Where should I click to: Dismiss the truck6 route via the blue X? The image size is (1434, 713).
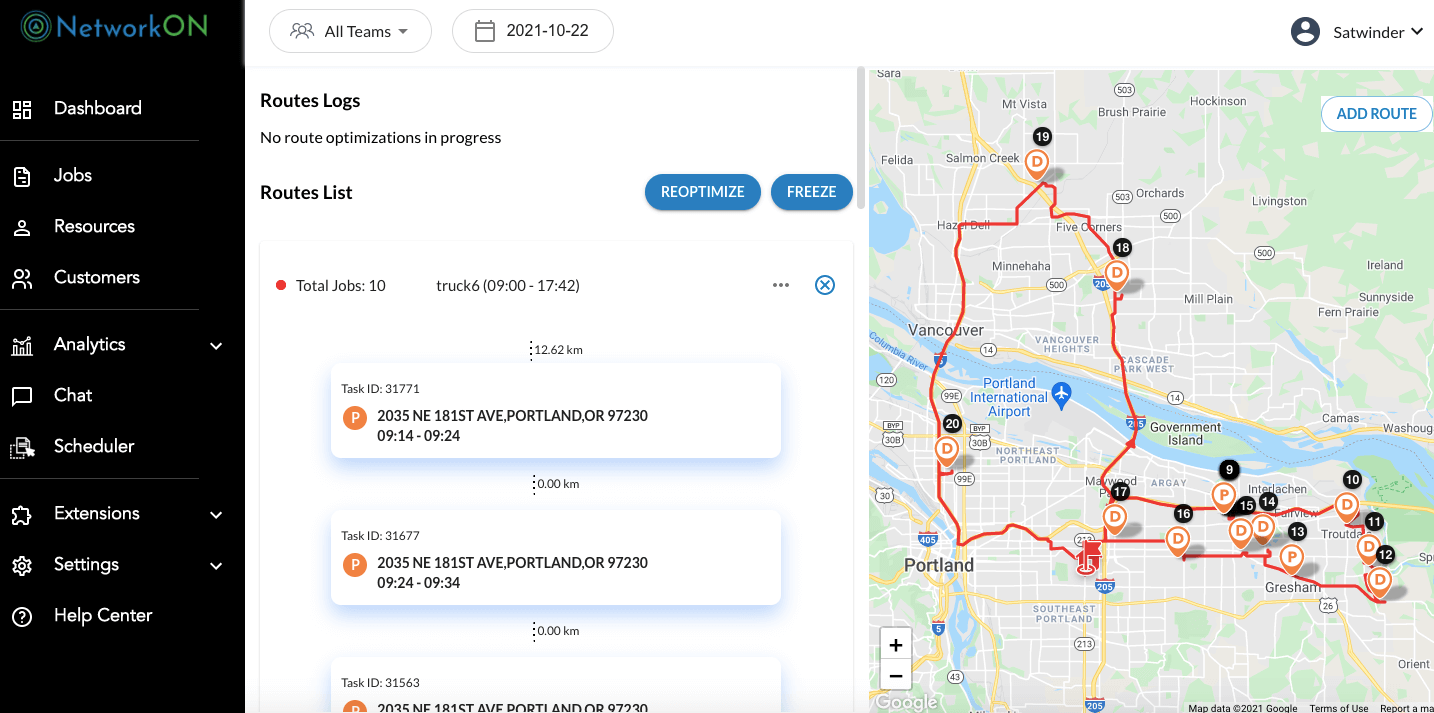click(x=824, y=285)
